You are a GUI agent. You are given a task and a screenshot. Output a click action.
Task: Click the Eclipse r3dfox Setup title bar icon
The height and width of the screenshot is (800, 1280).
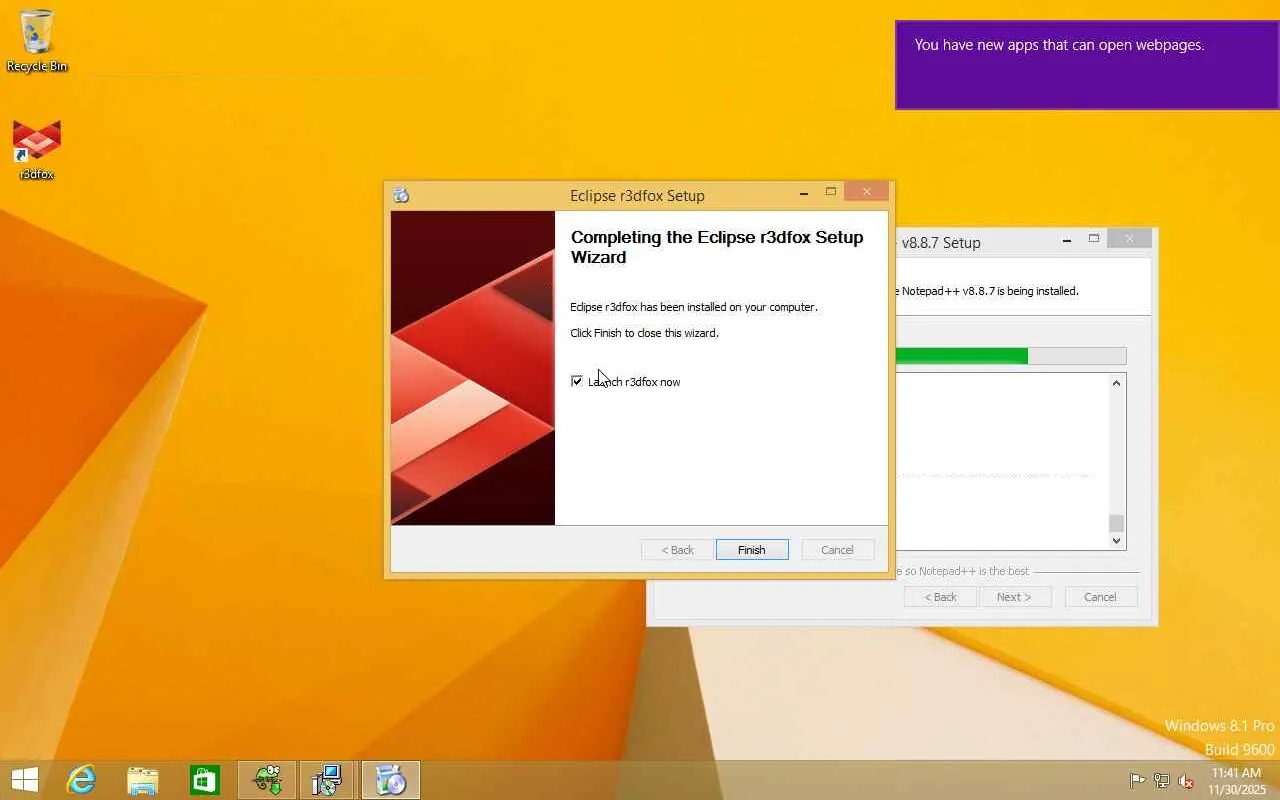tap(401, 195)
